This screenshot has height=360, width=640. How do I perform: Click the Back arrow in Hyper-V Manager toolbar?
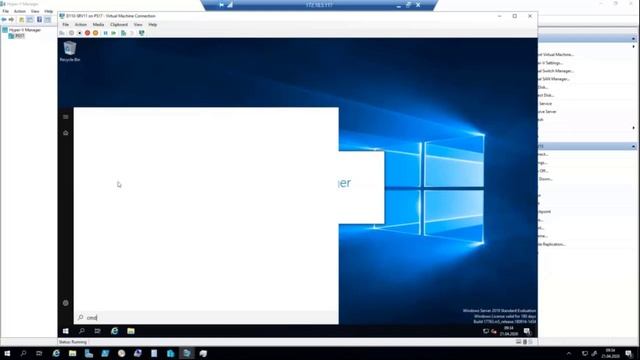(x=4, y=20)
